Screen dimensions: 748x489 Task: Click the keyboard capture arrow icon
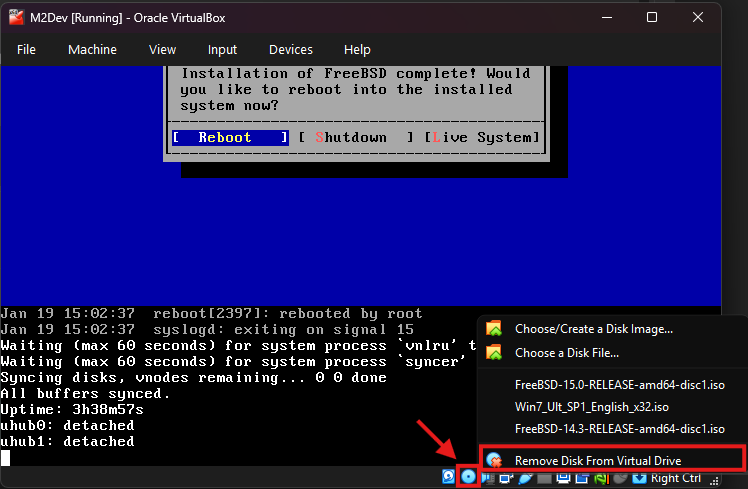[639, 478]
